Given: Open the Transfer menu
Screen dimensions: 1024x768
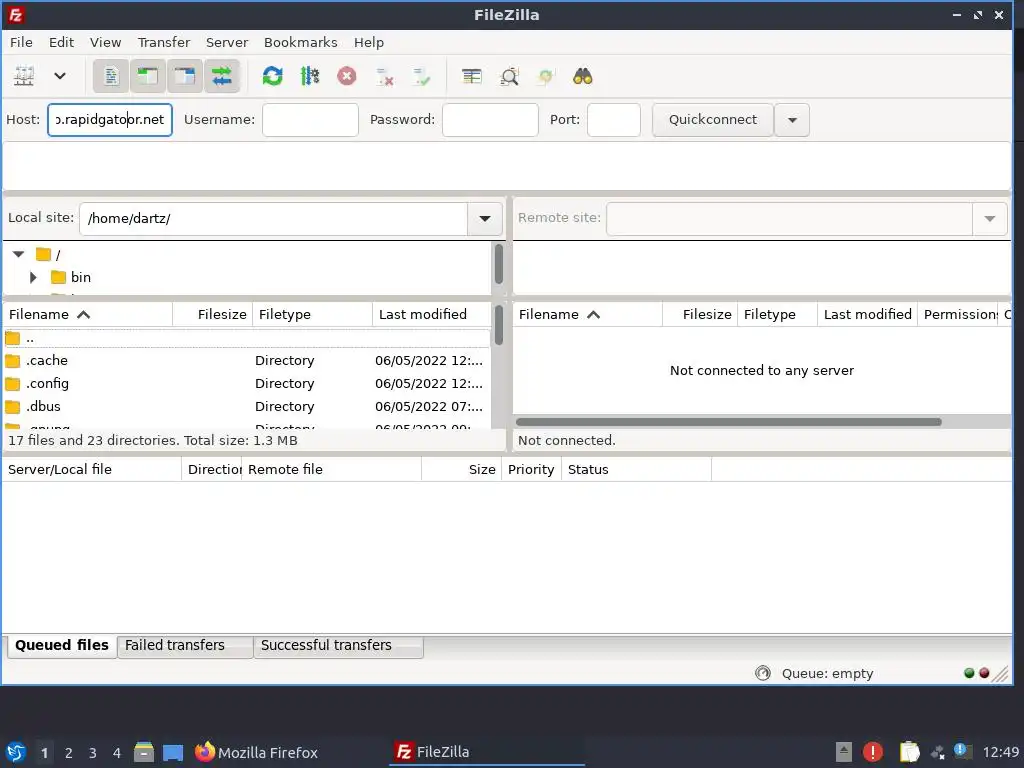Looking at the screenshot, I should (163, 42).
